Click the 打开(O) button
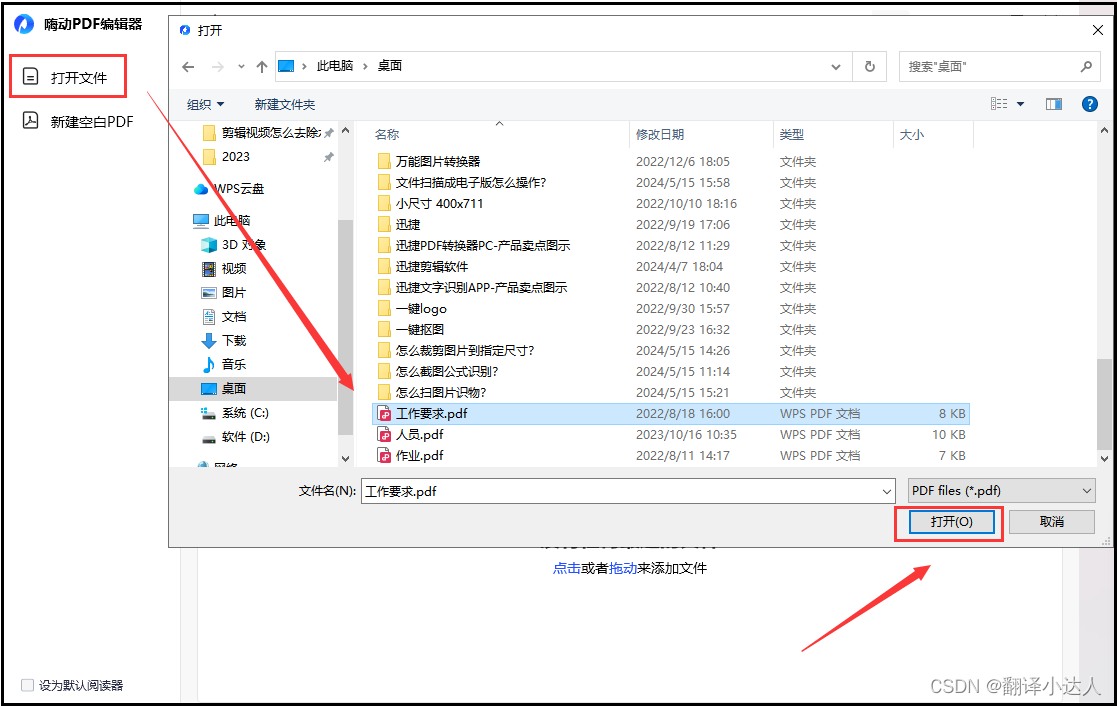This screenshot has width=1117, height=706. [x=951, y=521]
